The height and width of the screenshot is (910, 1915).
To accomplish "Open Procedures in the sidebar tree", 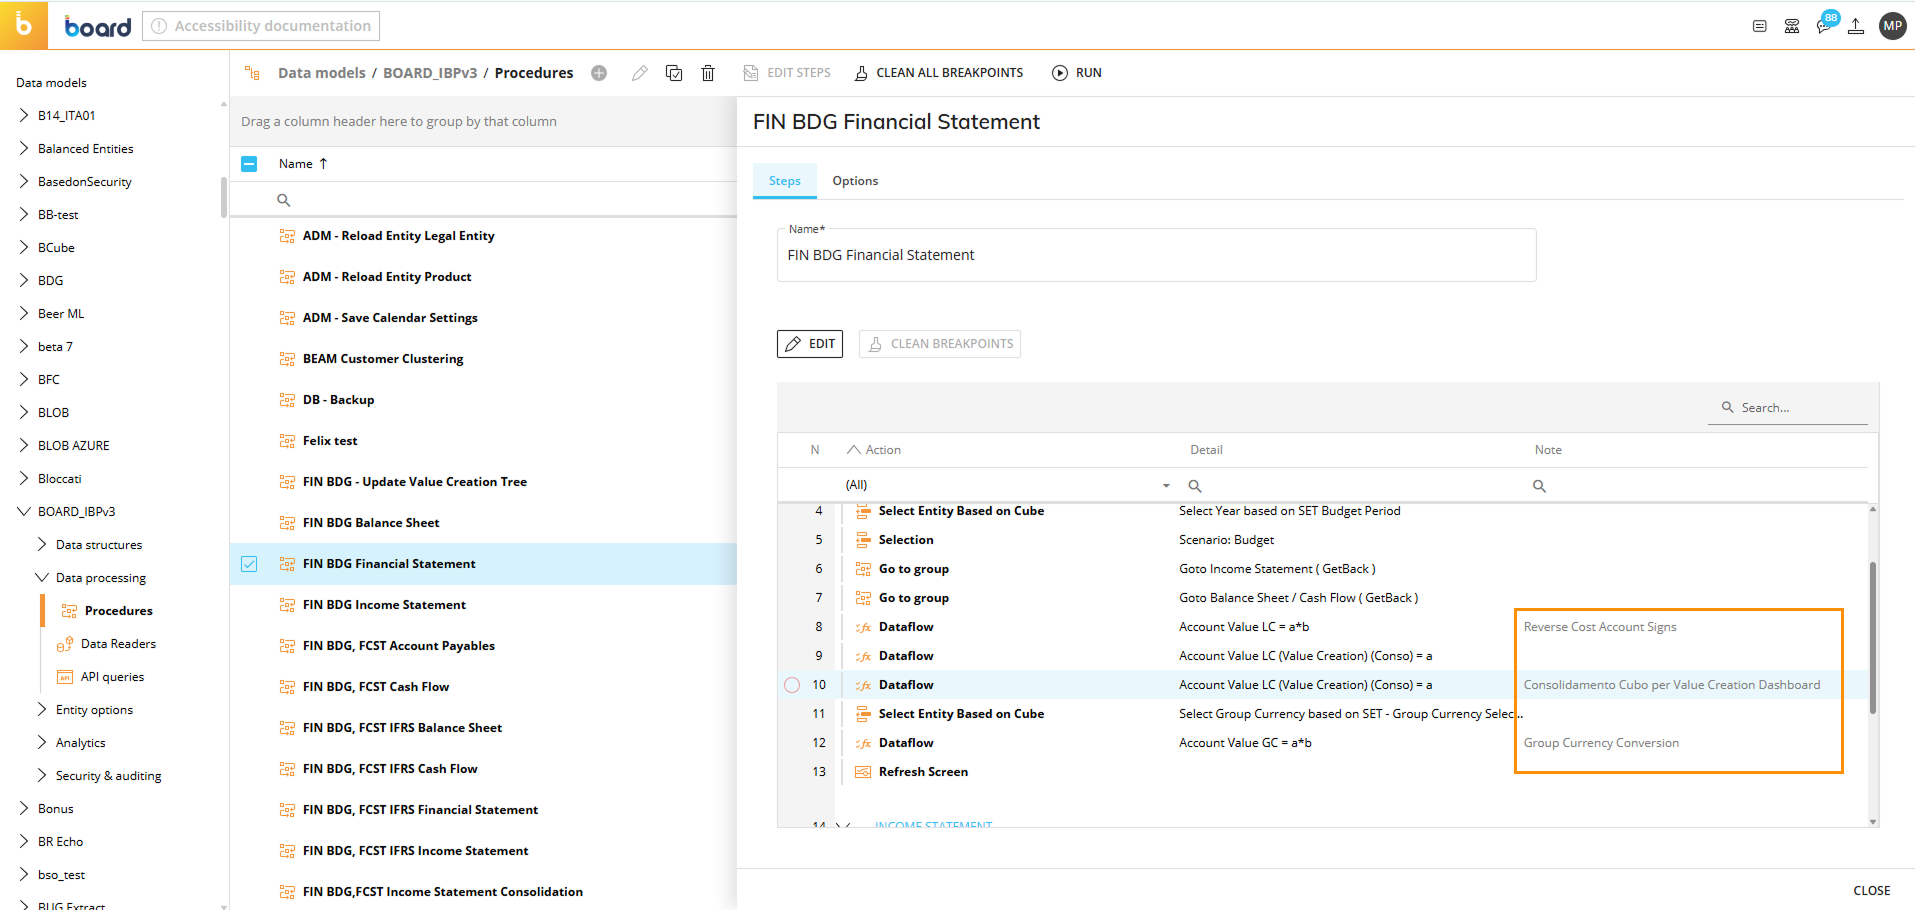I will pyautogui.click(x=119, y=611).
